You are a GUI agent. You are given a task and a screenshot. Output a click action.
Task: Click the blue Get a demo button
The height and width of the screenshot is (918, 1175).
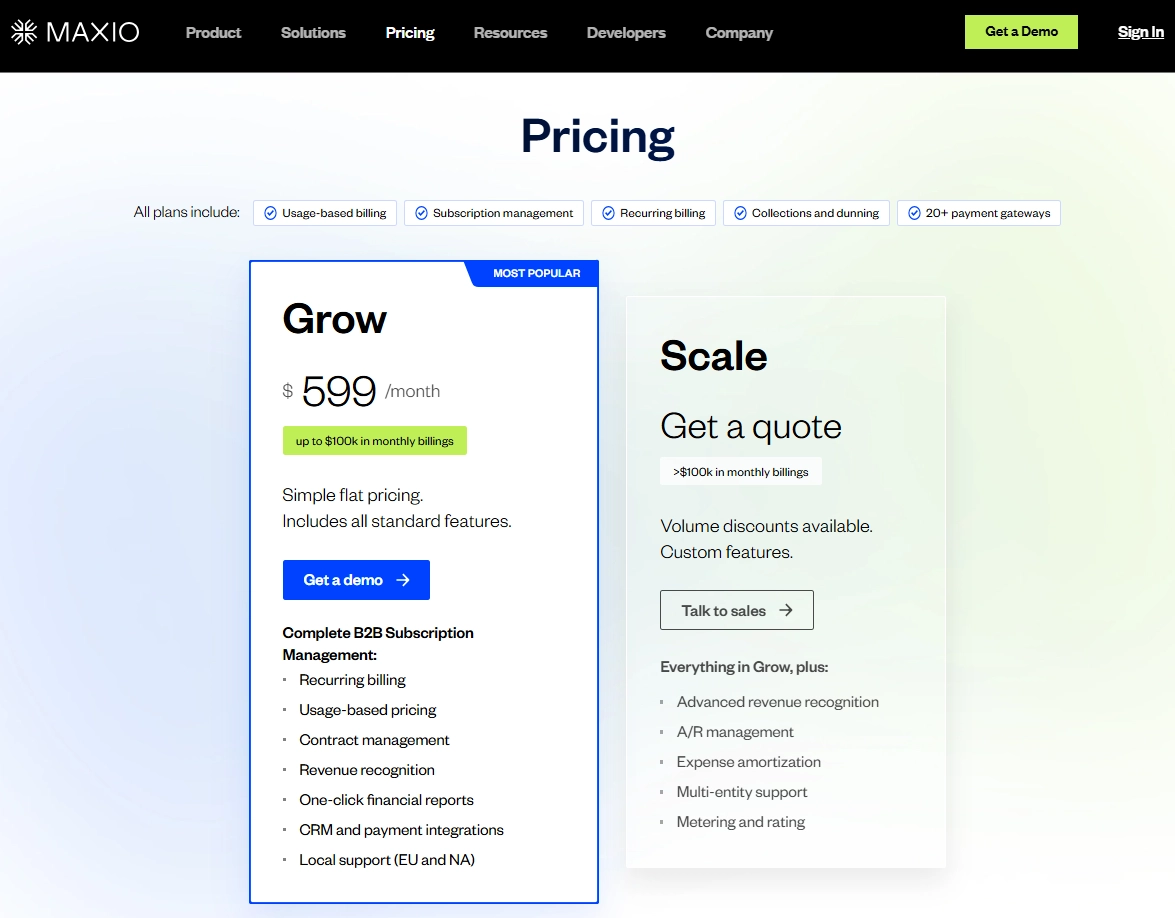point(356,580)
